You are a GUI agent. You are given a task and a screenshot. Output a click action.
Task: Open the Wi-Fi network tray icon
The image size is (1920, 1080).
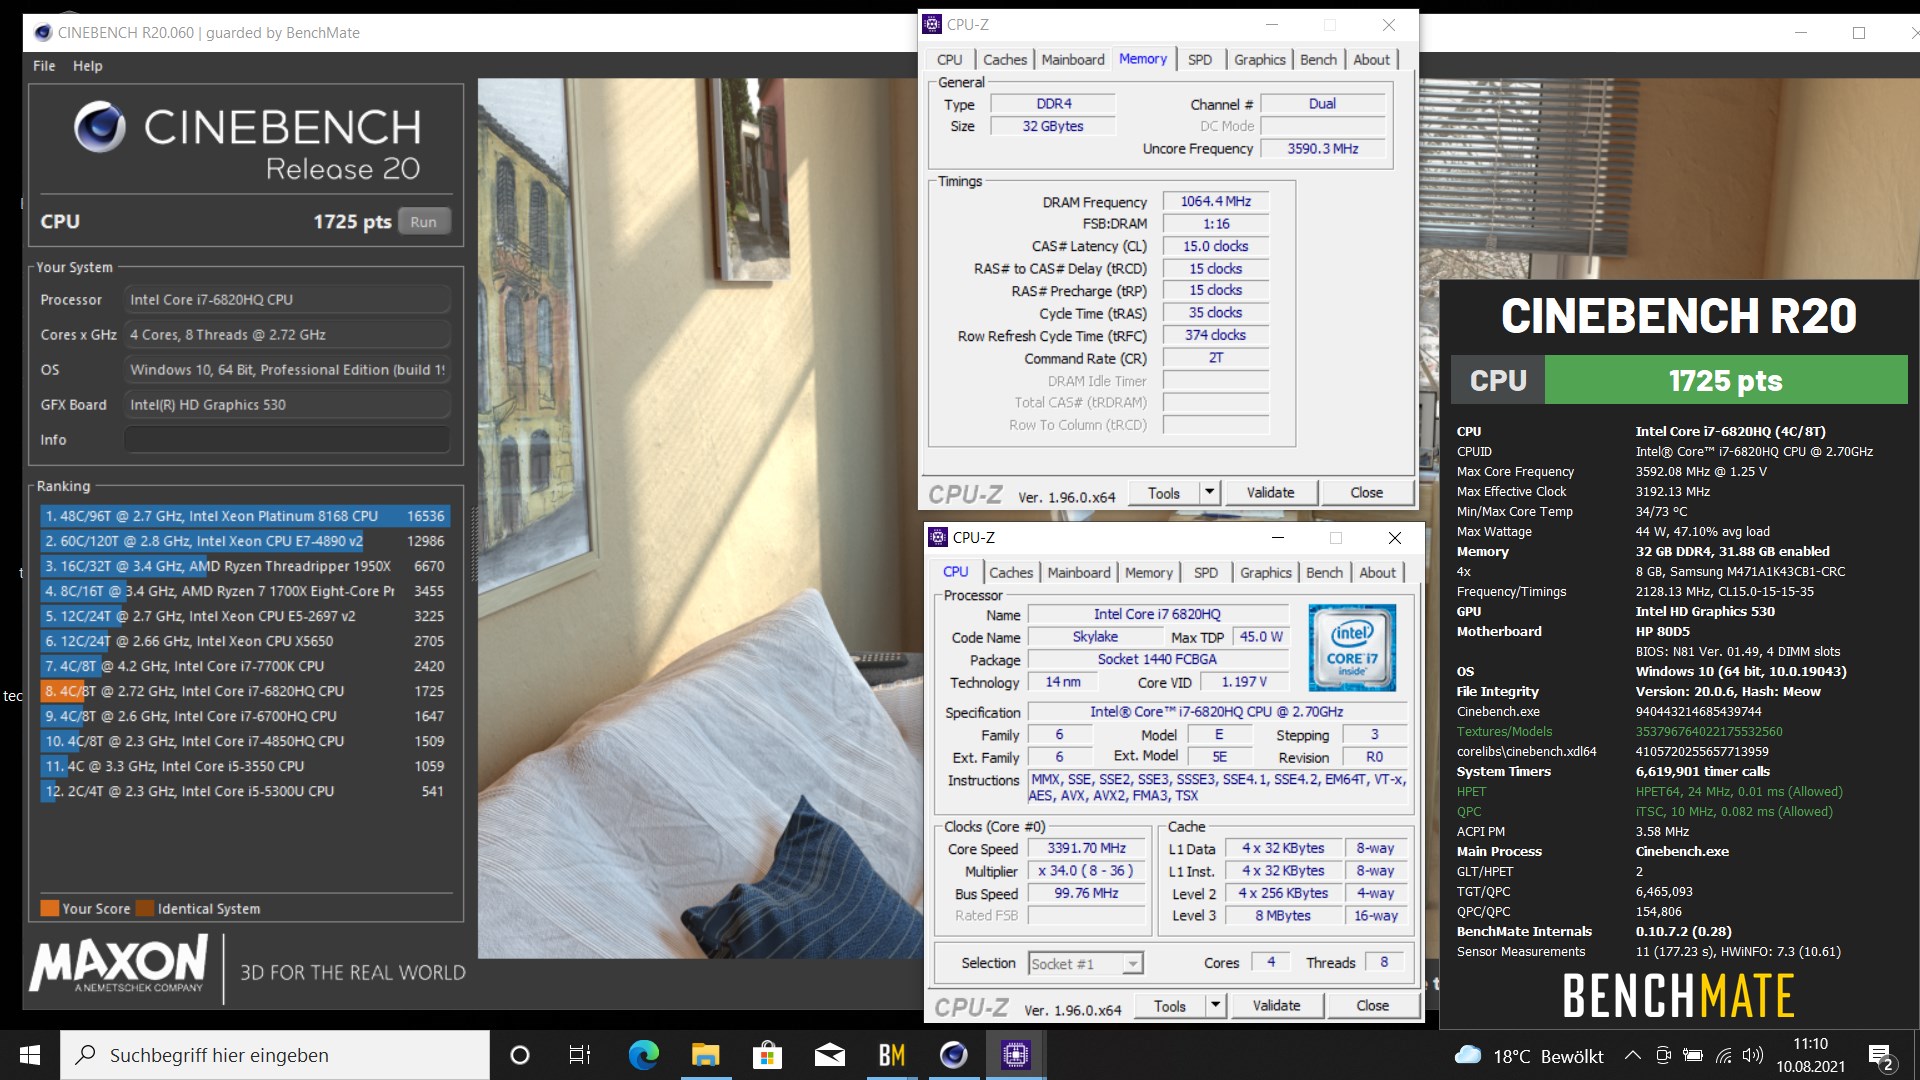coord(1723,1055)
